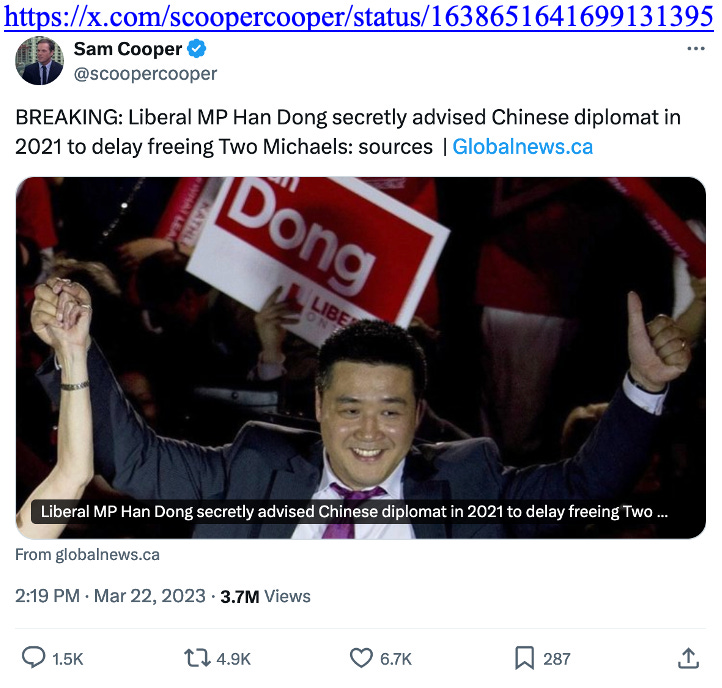Open Sam Cooper display name

pos(128,49)
